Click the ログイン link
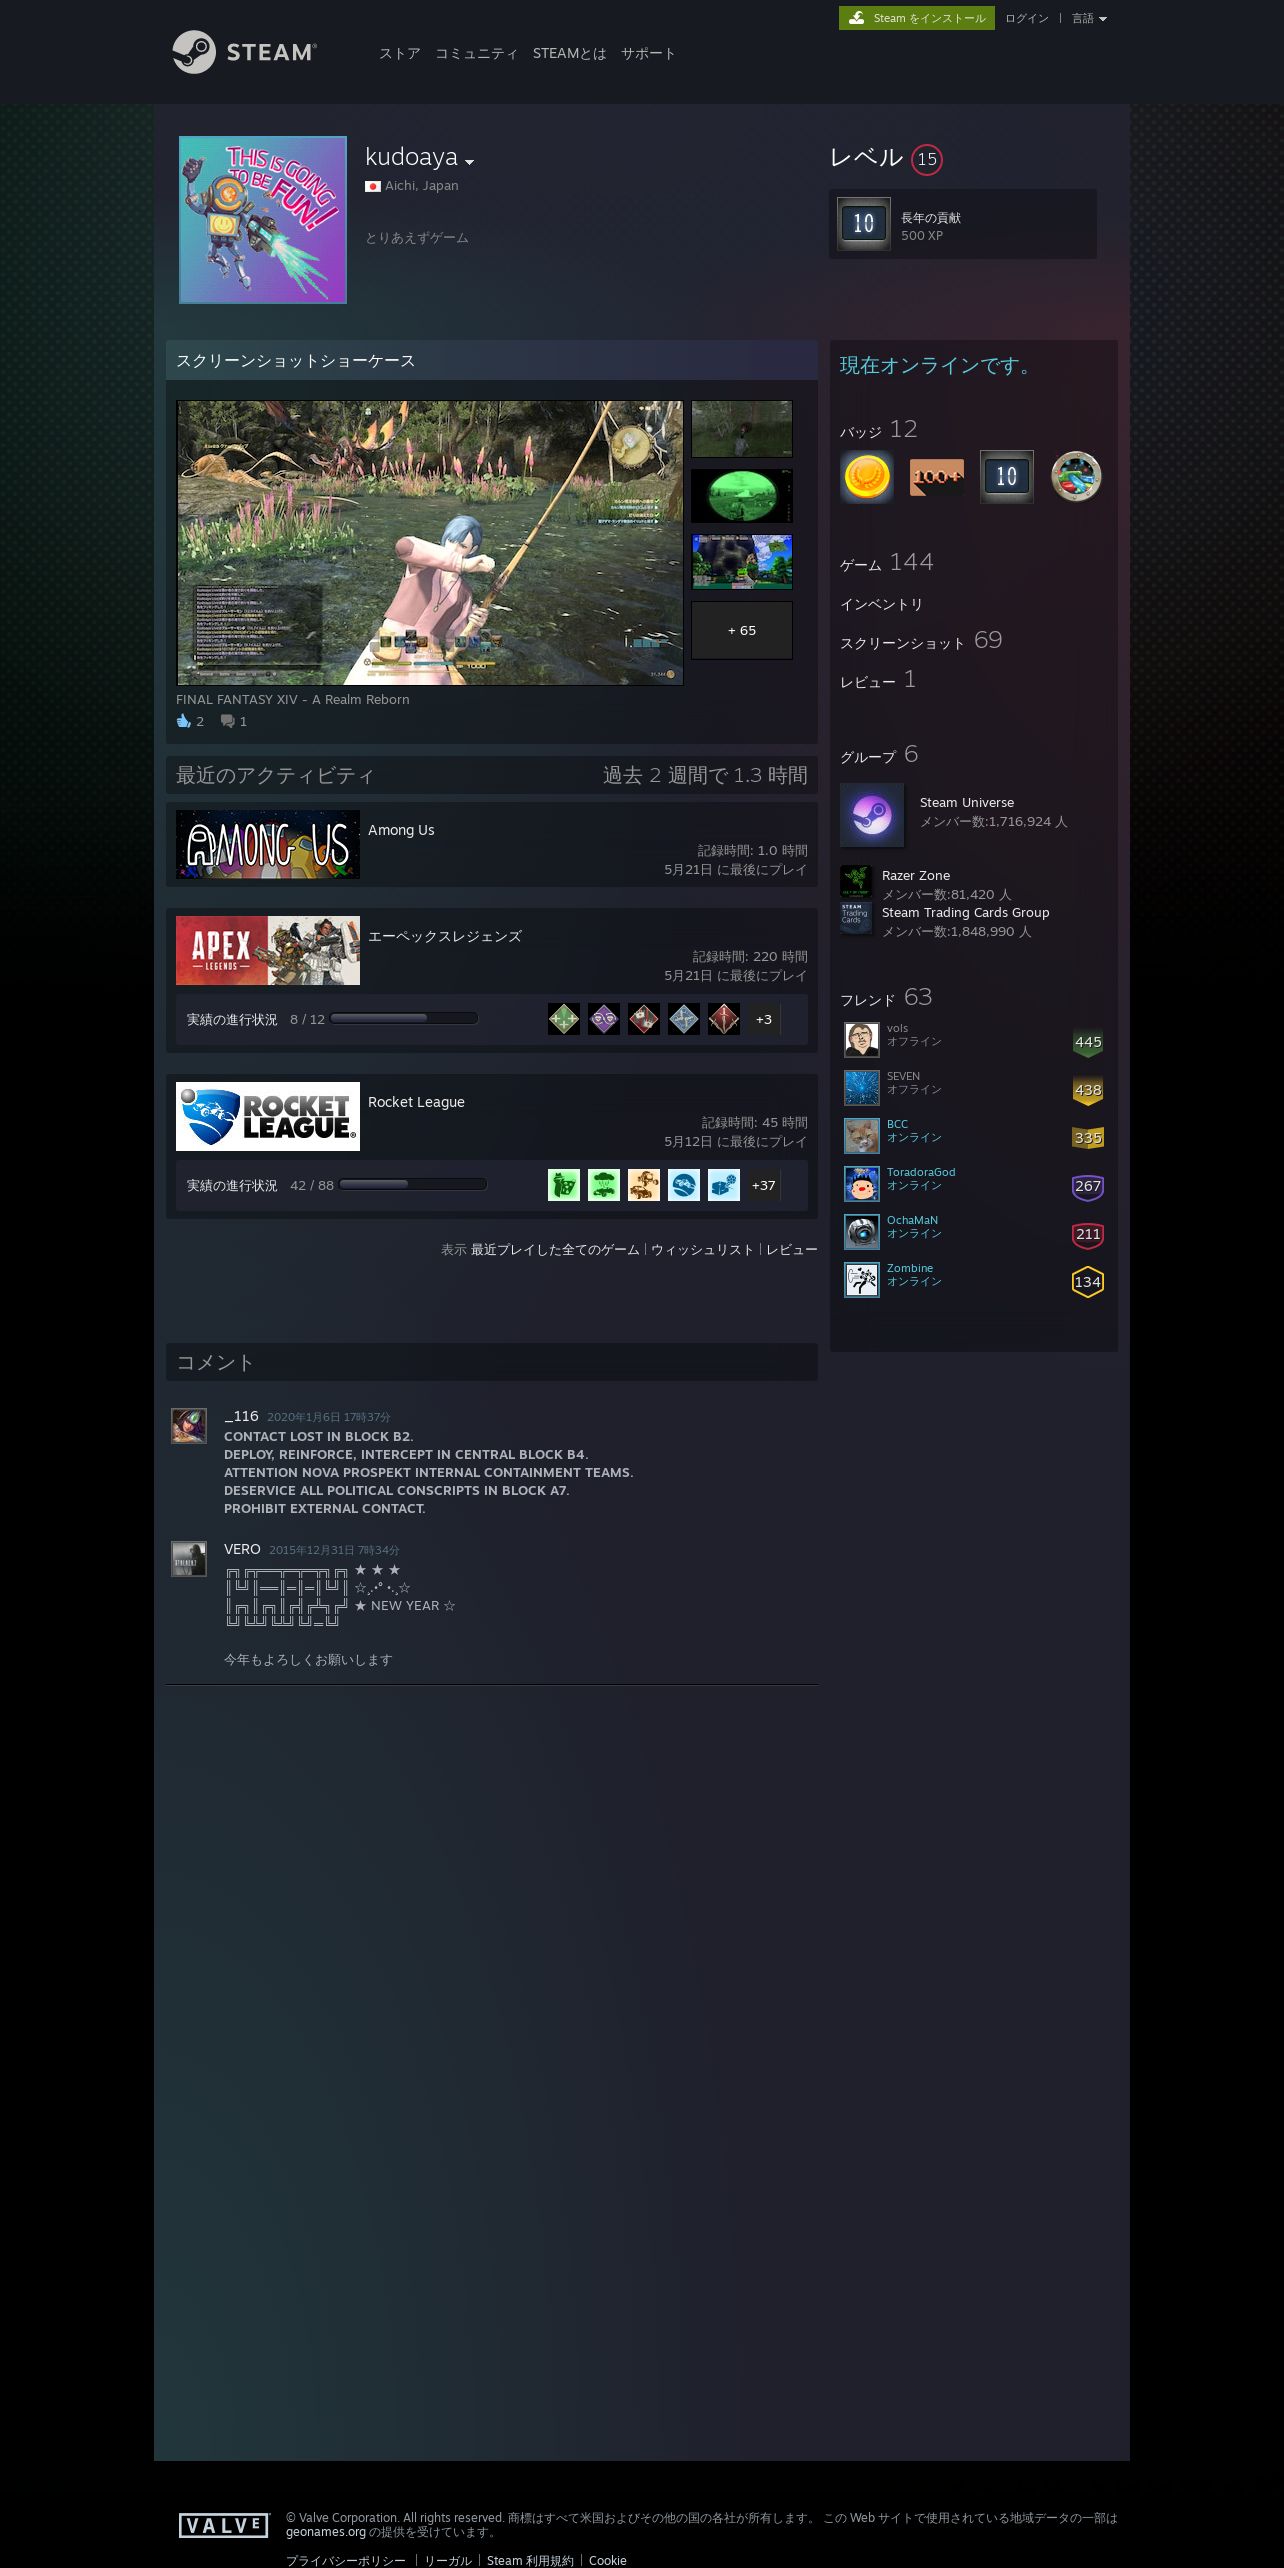Viewport: 1284px width, 2568px height. point(1027,18)
